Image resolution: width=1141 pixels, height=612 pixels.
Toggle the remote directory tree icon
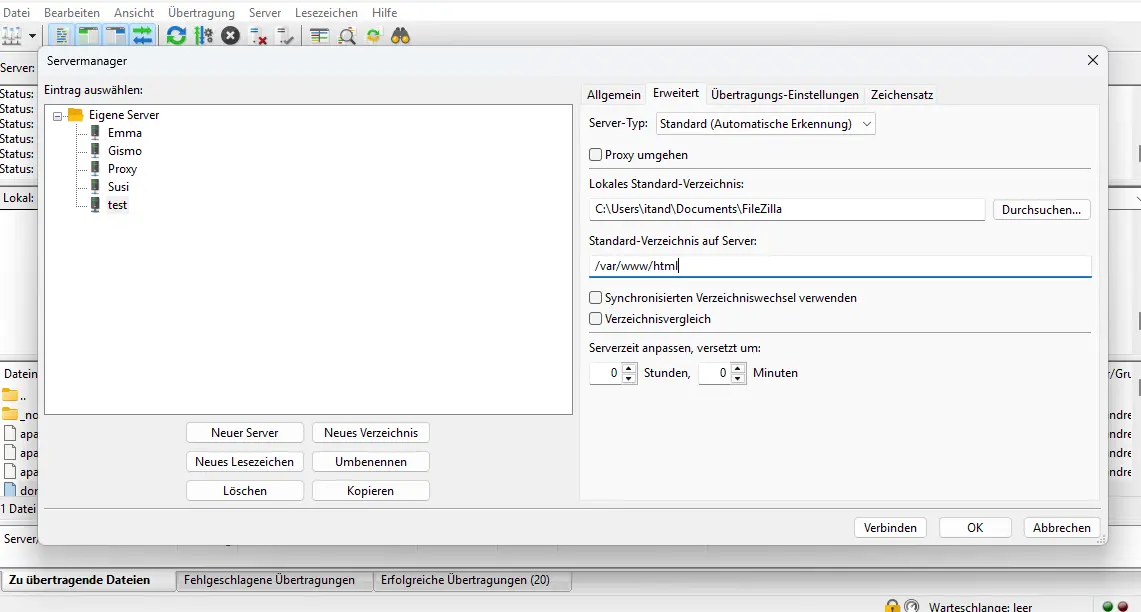click(116, 36)
